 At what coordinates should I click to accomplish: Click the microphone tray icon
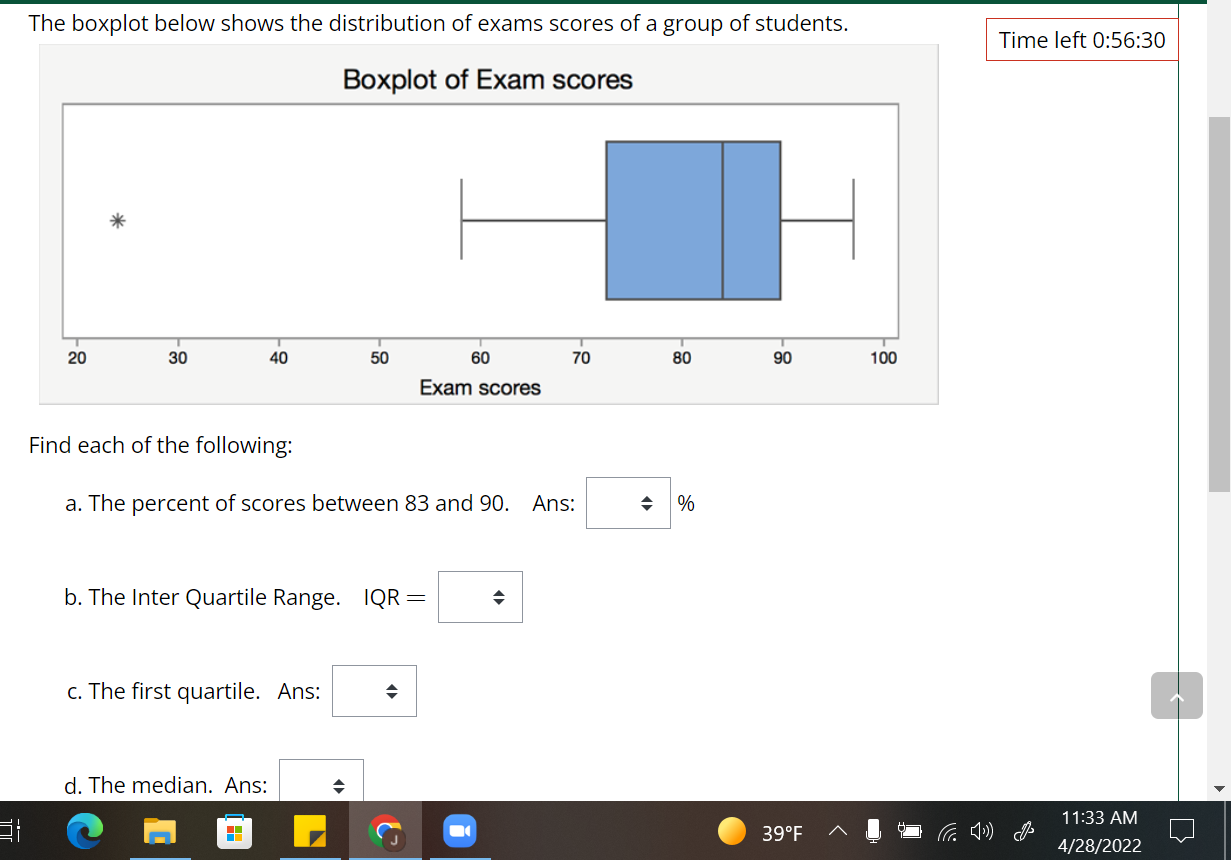[x=873, y=831]
